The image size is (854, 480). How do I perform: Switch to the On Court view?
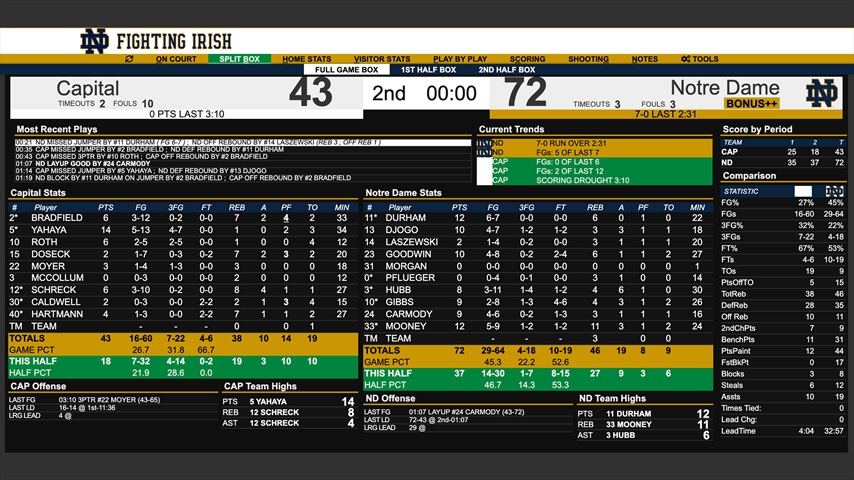coord(176,59)
